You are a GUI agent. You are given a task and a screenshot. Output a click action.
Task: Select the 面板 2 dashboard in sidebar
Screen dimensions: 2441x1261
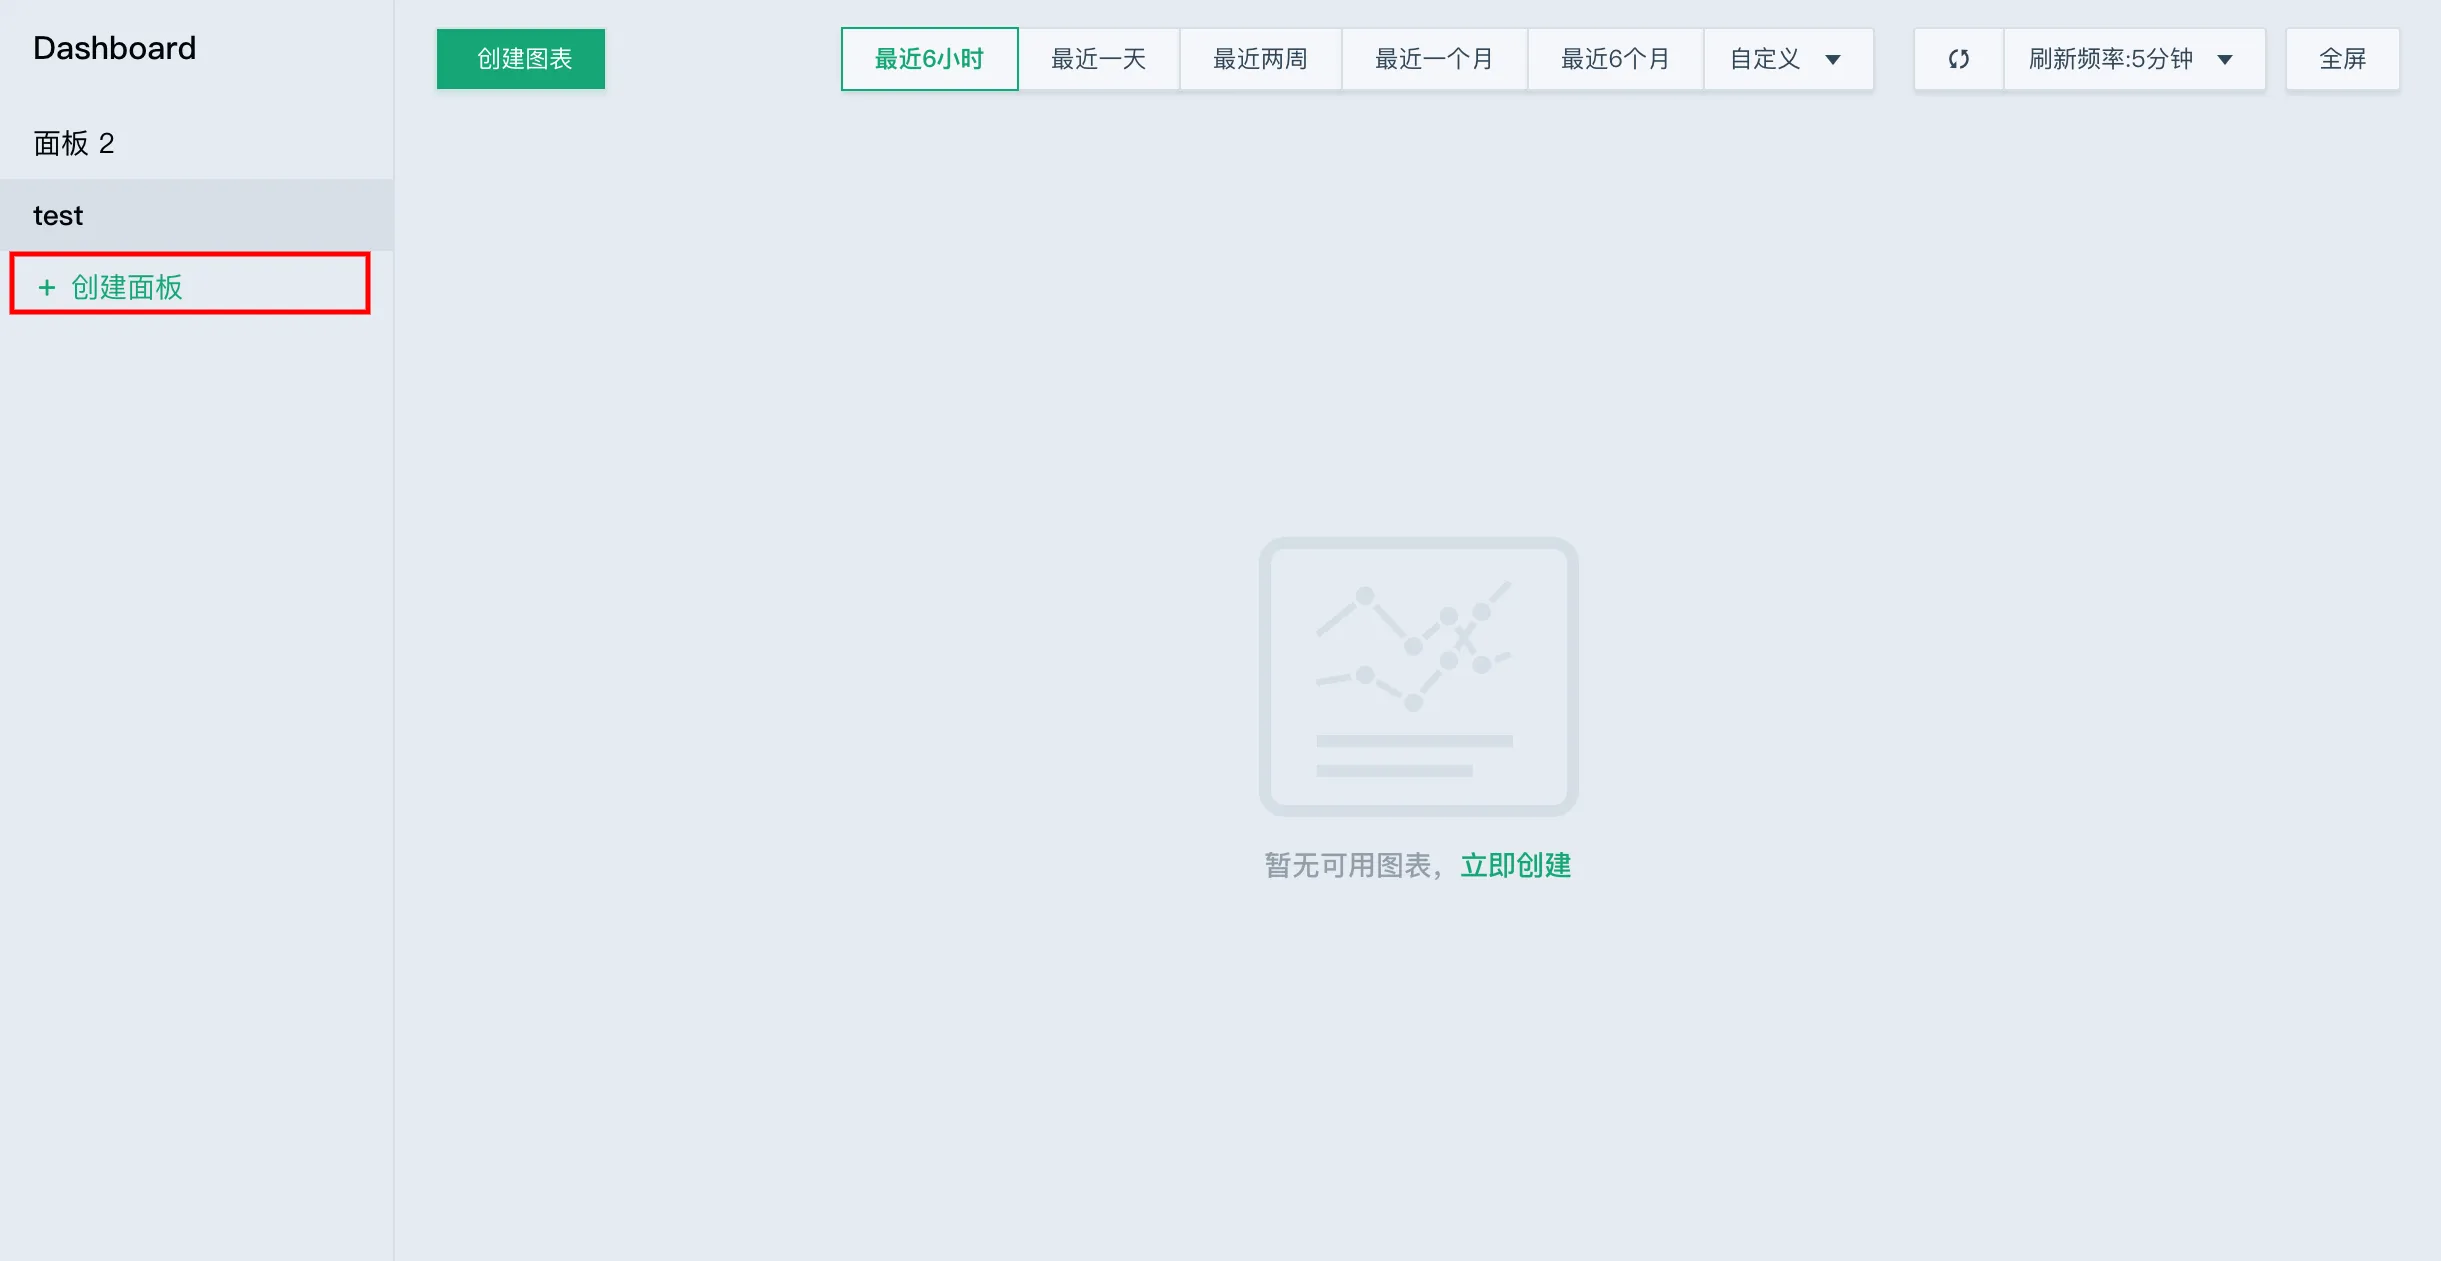tap(73, 143)
